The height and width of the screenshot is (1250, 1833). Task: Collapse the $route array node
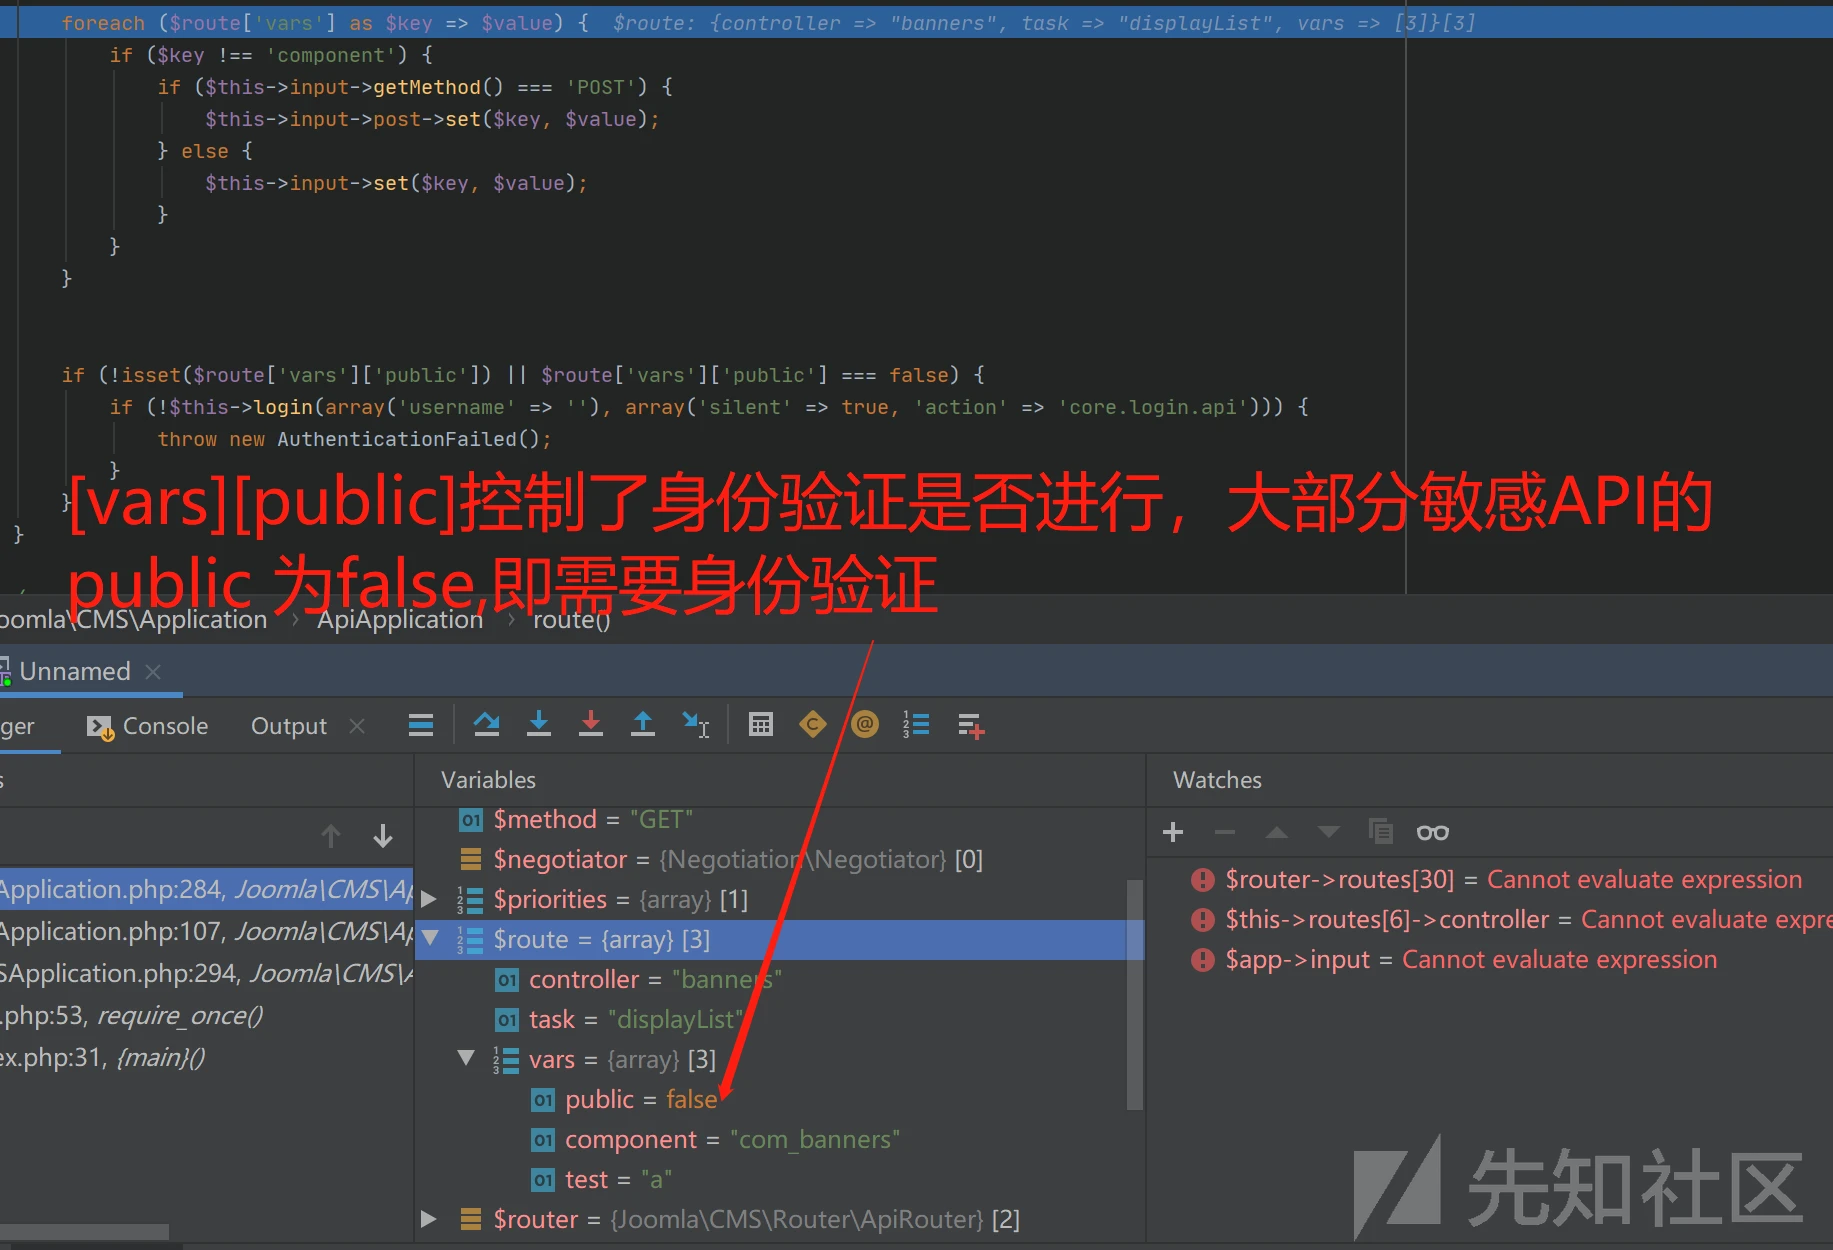point(431,939)
